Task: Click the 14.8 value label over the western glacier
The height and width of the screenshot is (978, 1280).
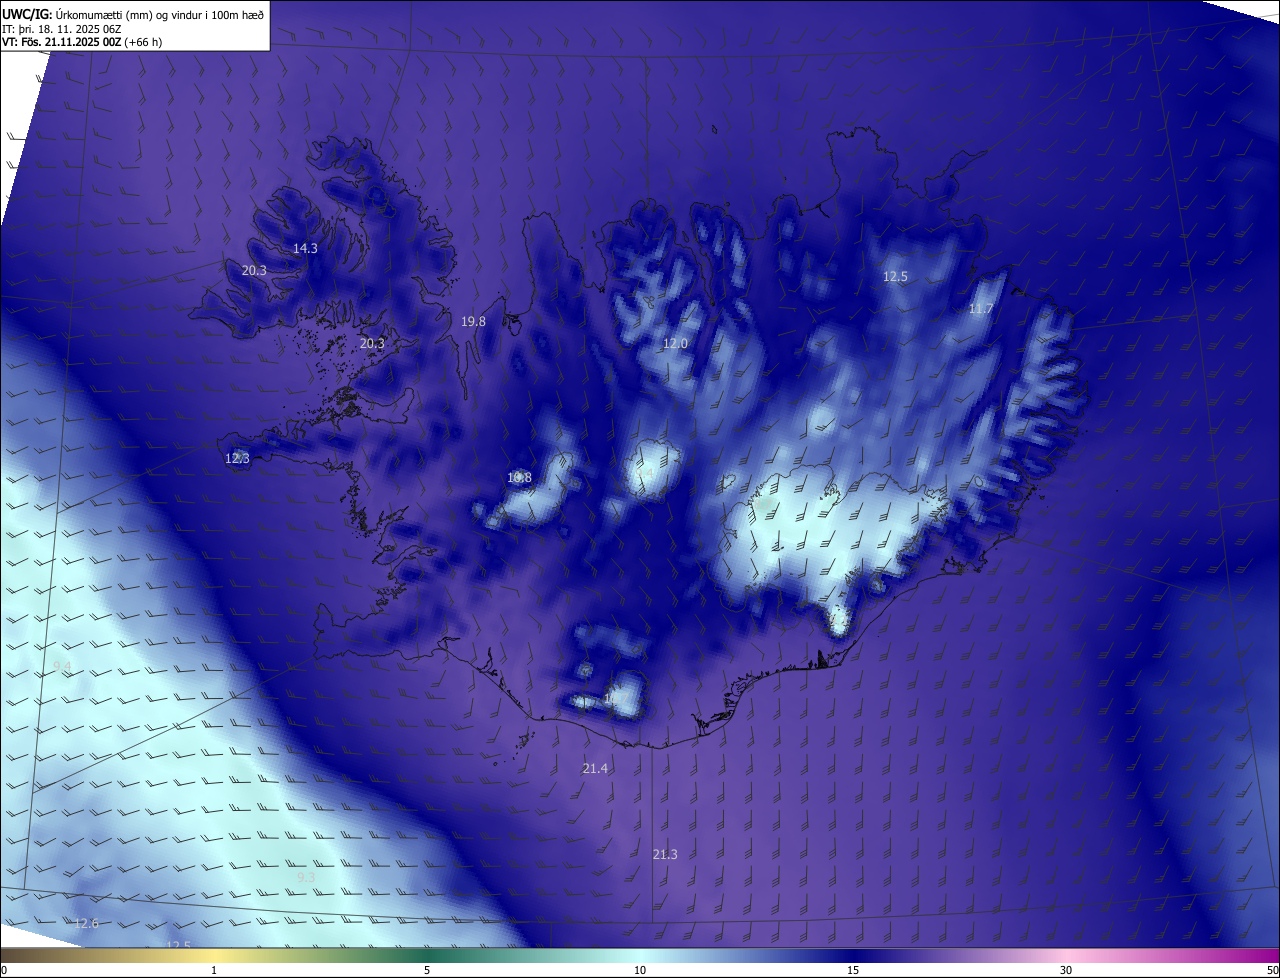Action: click(519, 477)
